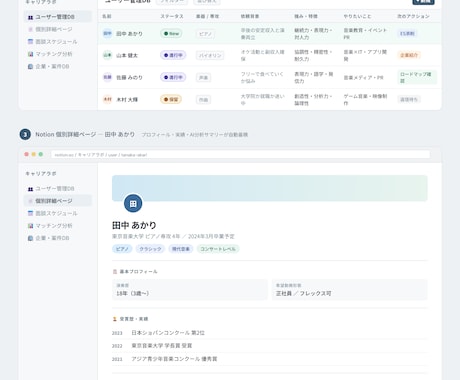The image size is (460, 380).
Task: Click the New status badge for 田中 あかり
Action: click(171, 34)
